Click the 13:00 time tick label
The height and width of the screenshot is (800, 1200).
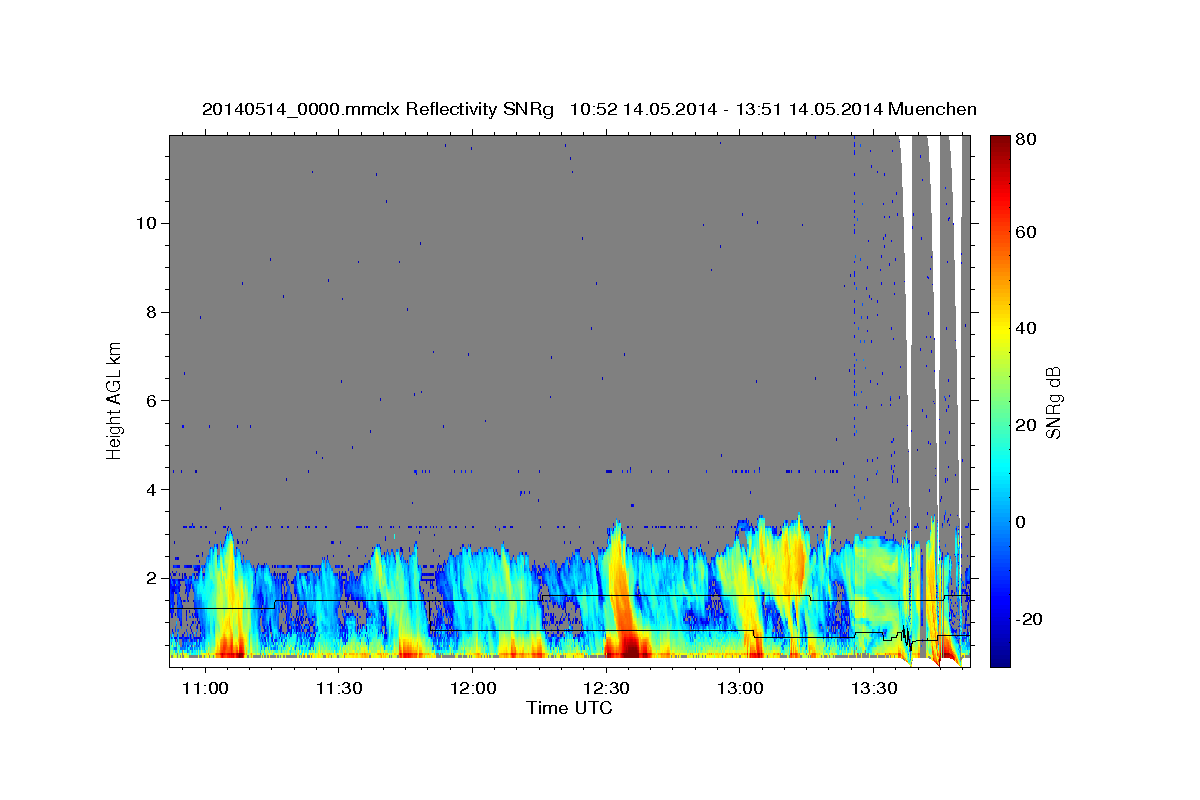pyautogui.click(x=740, y=689)
